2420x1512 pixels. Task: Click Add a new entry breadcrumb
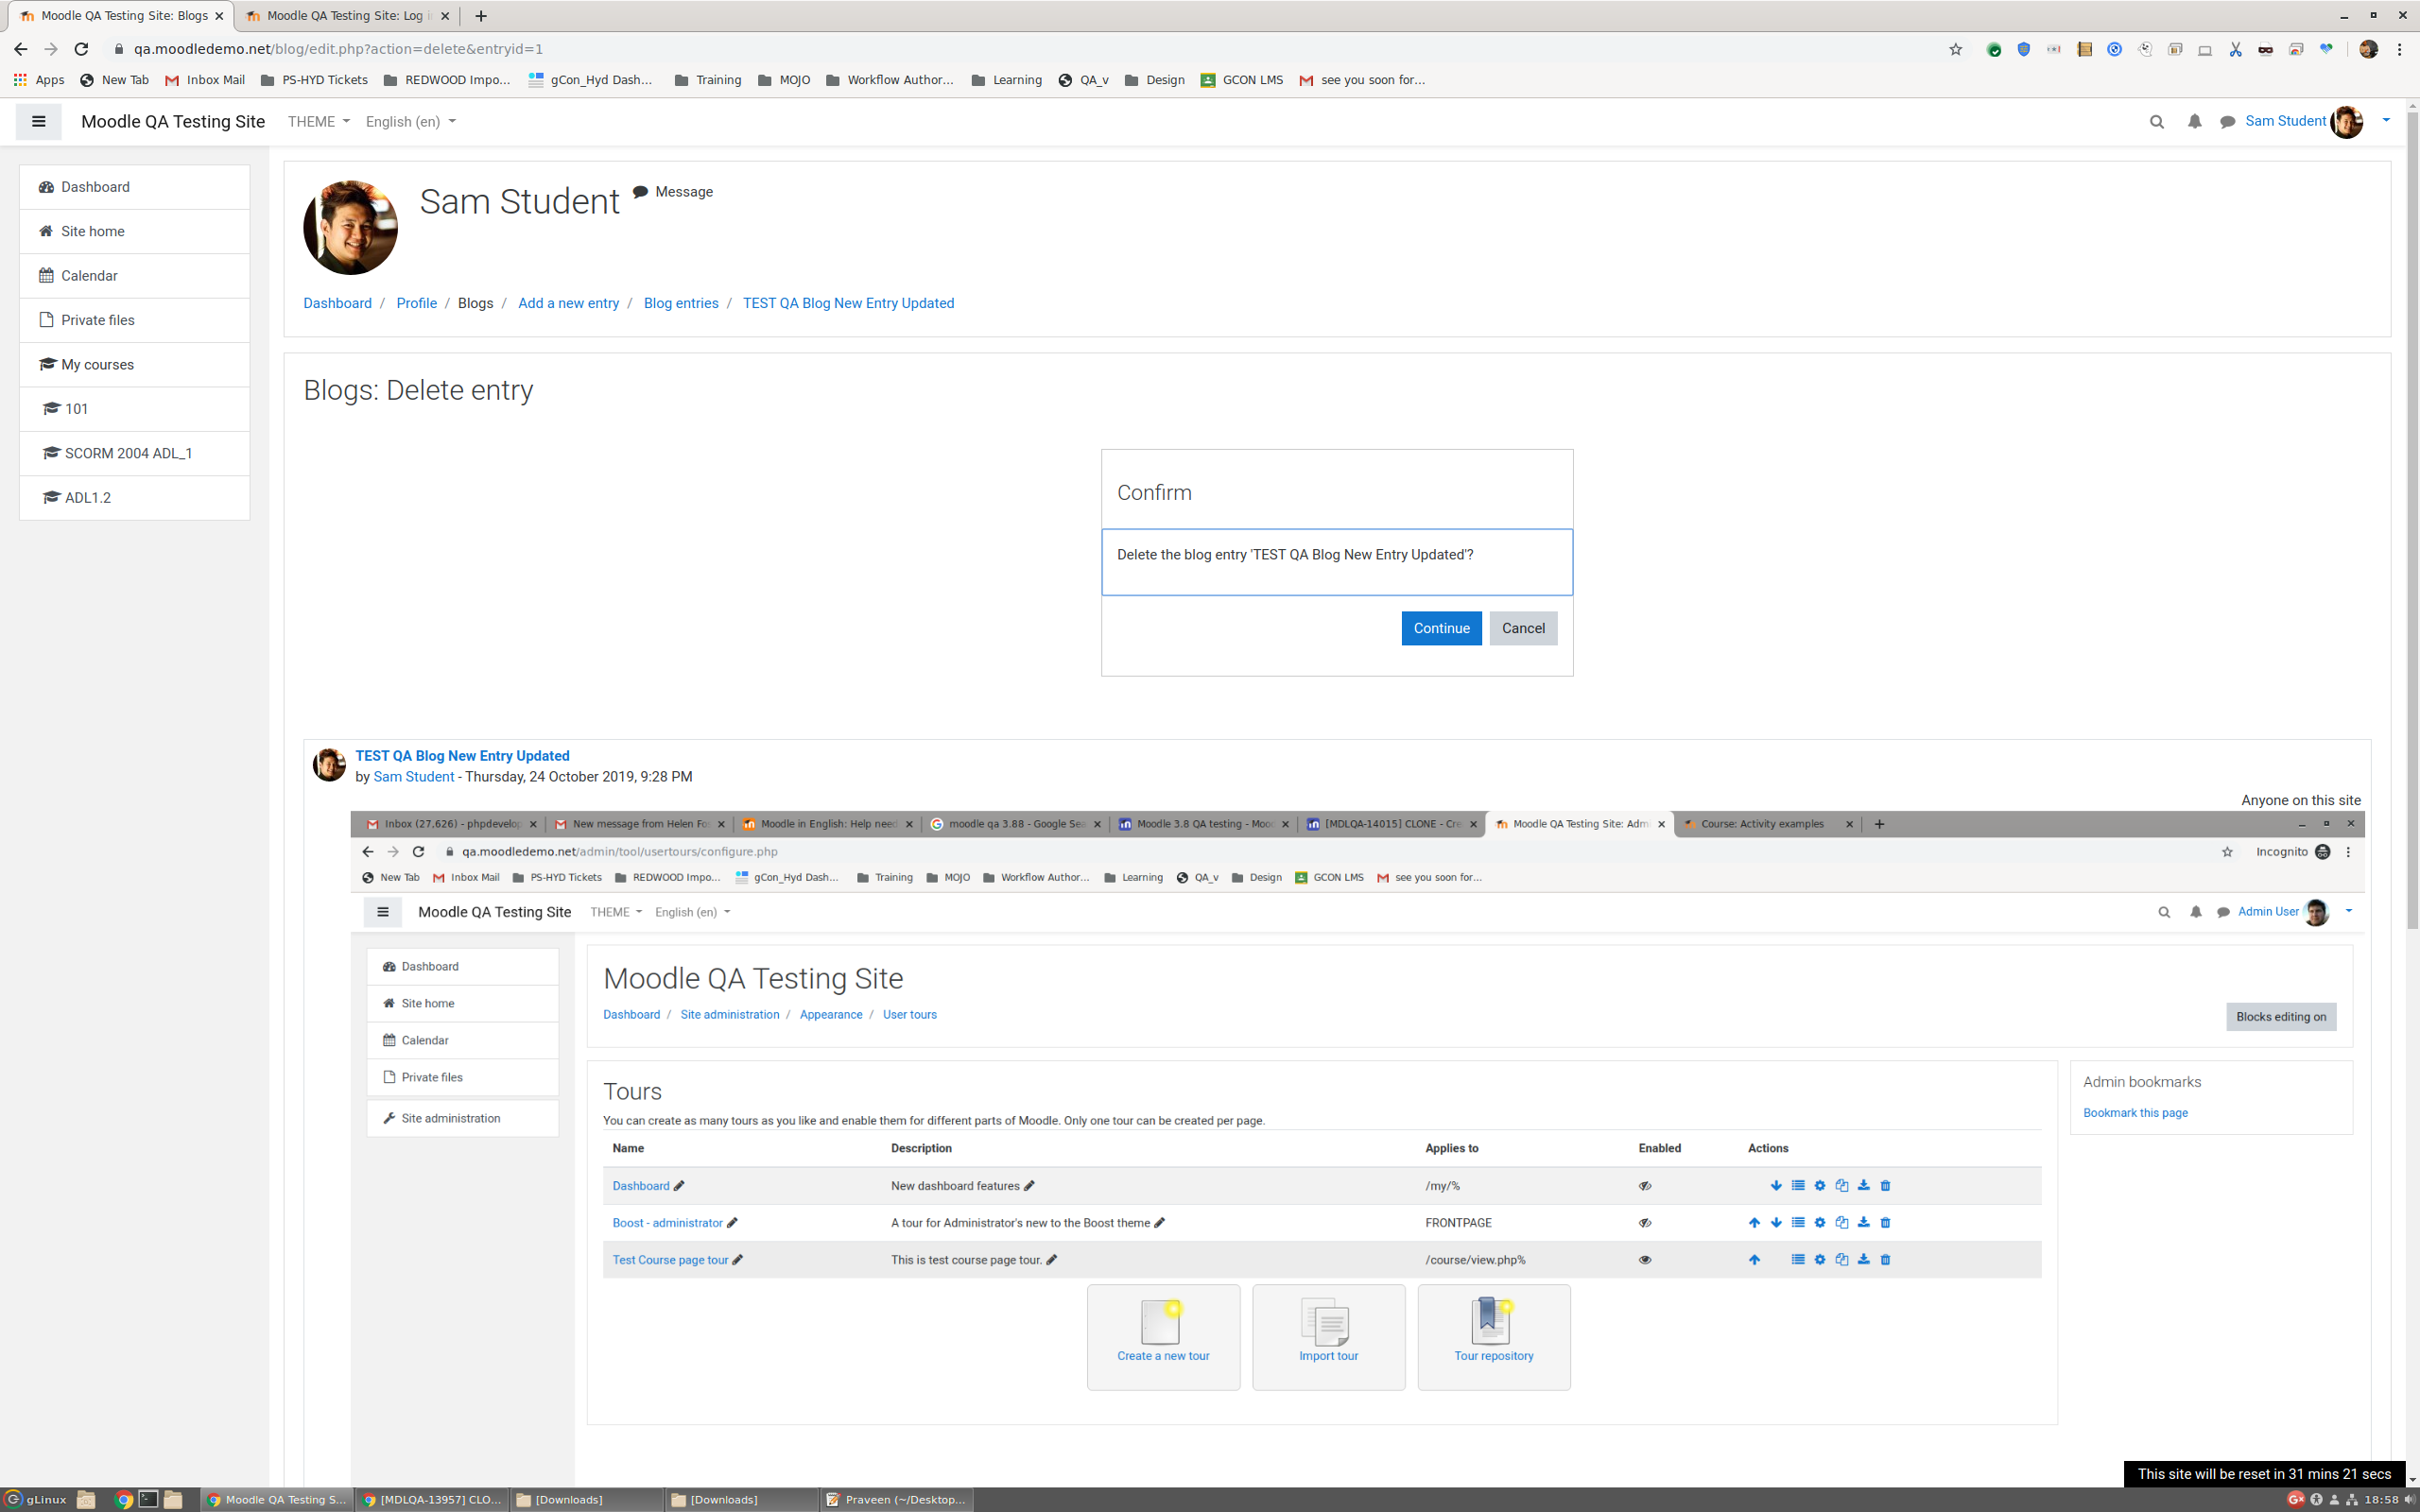click(x=568, y=303)
